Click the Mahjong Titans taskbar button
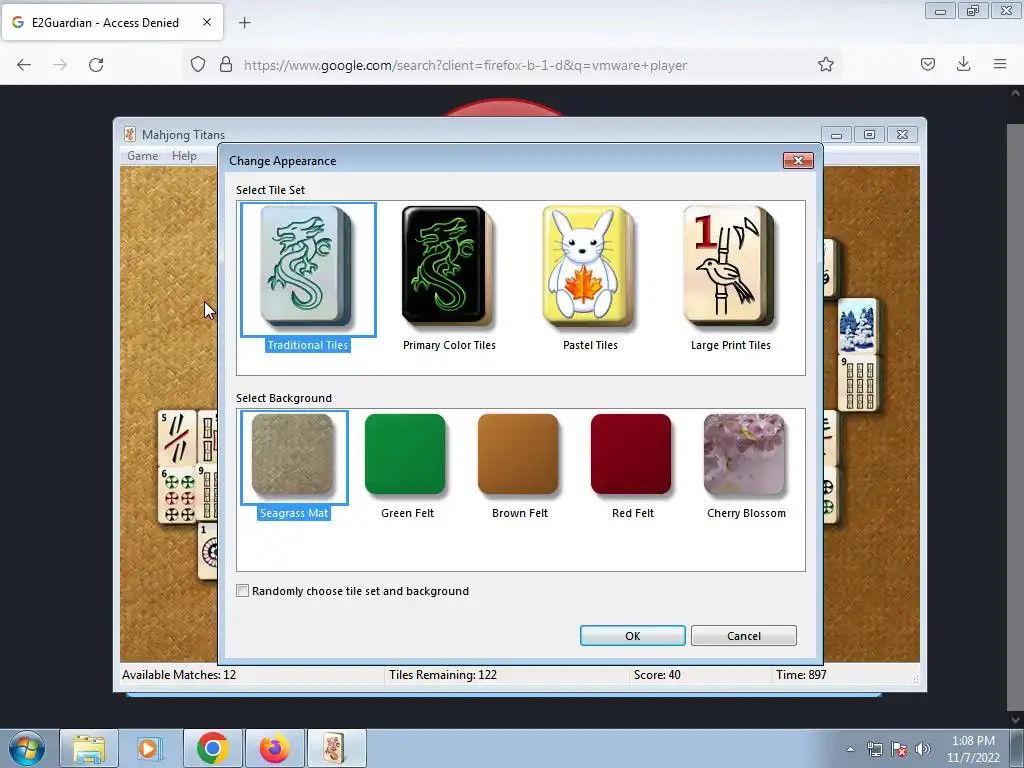 tap(336, 748)
